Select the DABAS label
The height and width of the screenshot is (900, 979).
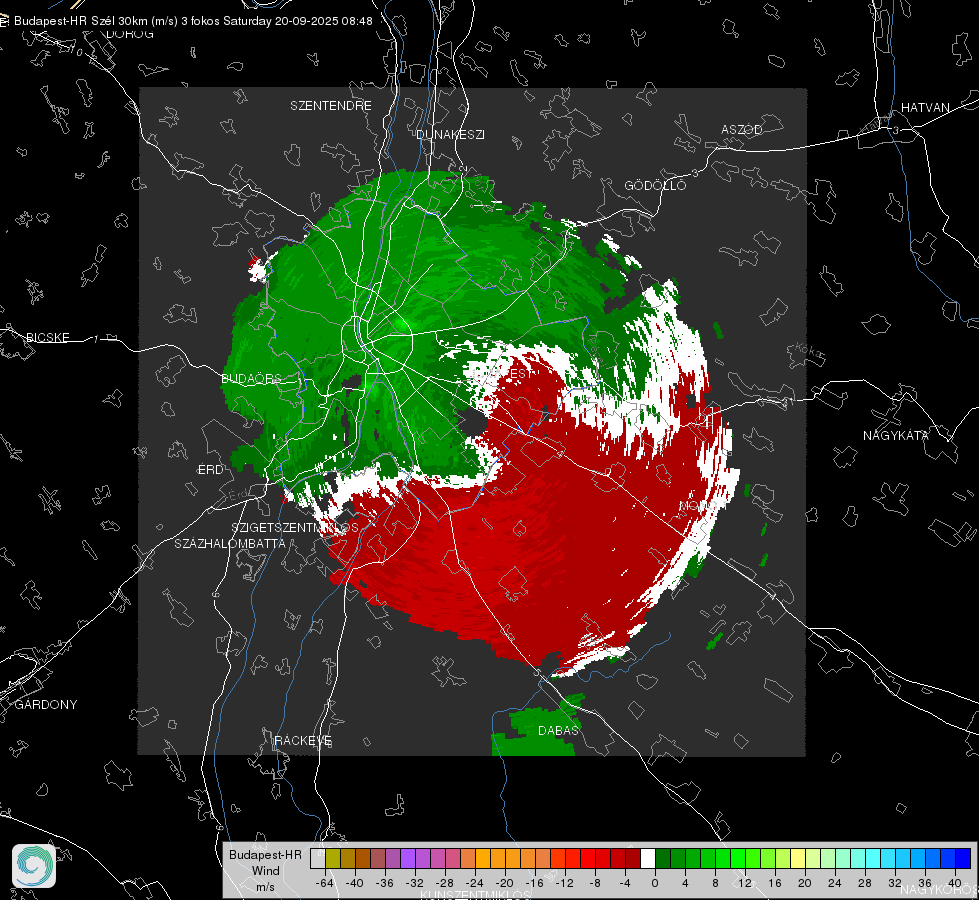[558, 730]
